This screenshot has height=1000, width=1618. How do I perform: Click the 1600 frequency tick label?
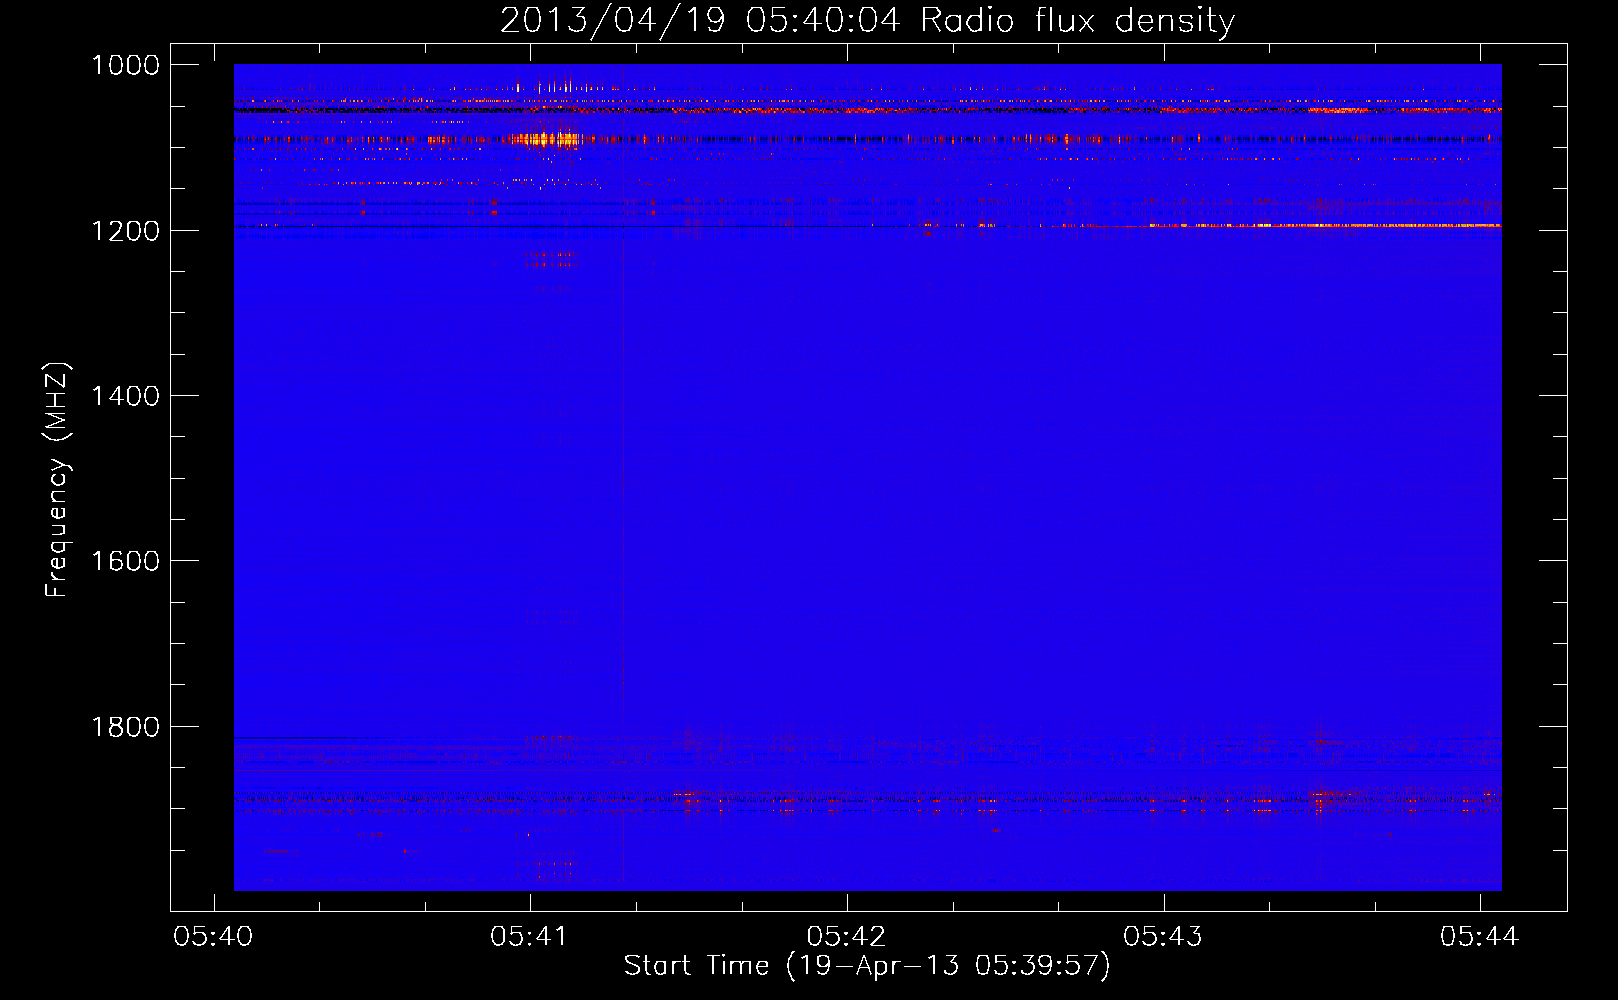click(125, 561)
